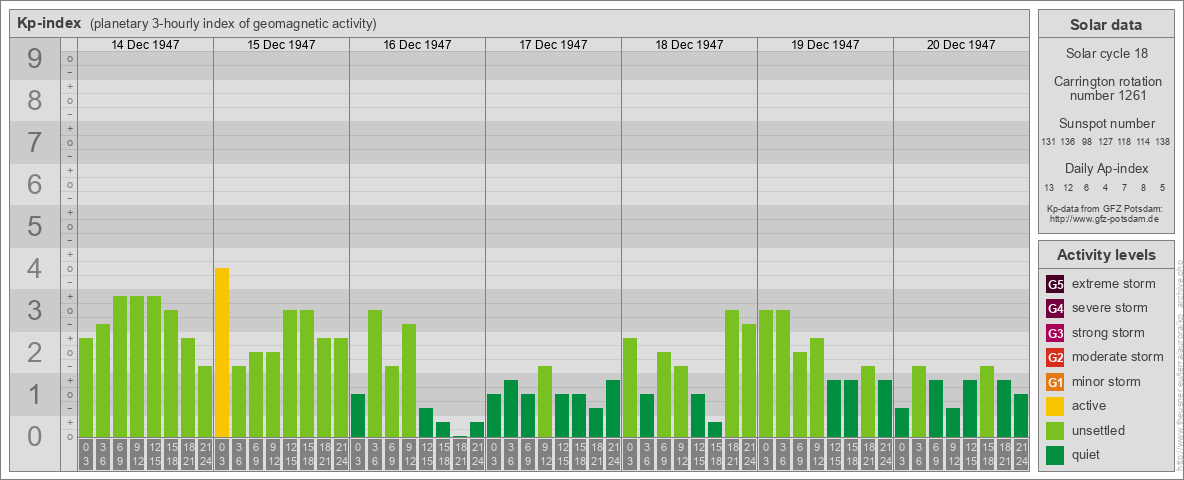1184x480 pixels.
Task: Select the yellow 'active' legend swatch
Action: pyautogui.click(x=1055, y=406)
